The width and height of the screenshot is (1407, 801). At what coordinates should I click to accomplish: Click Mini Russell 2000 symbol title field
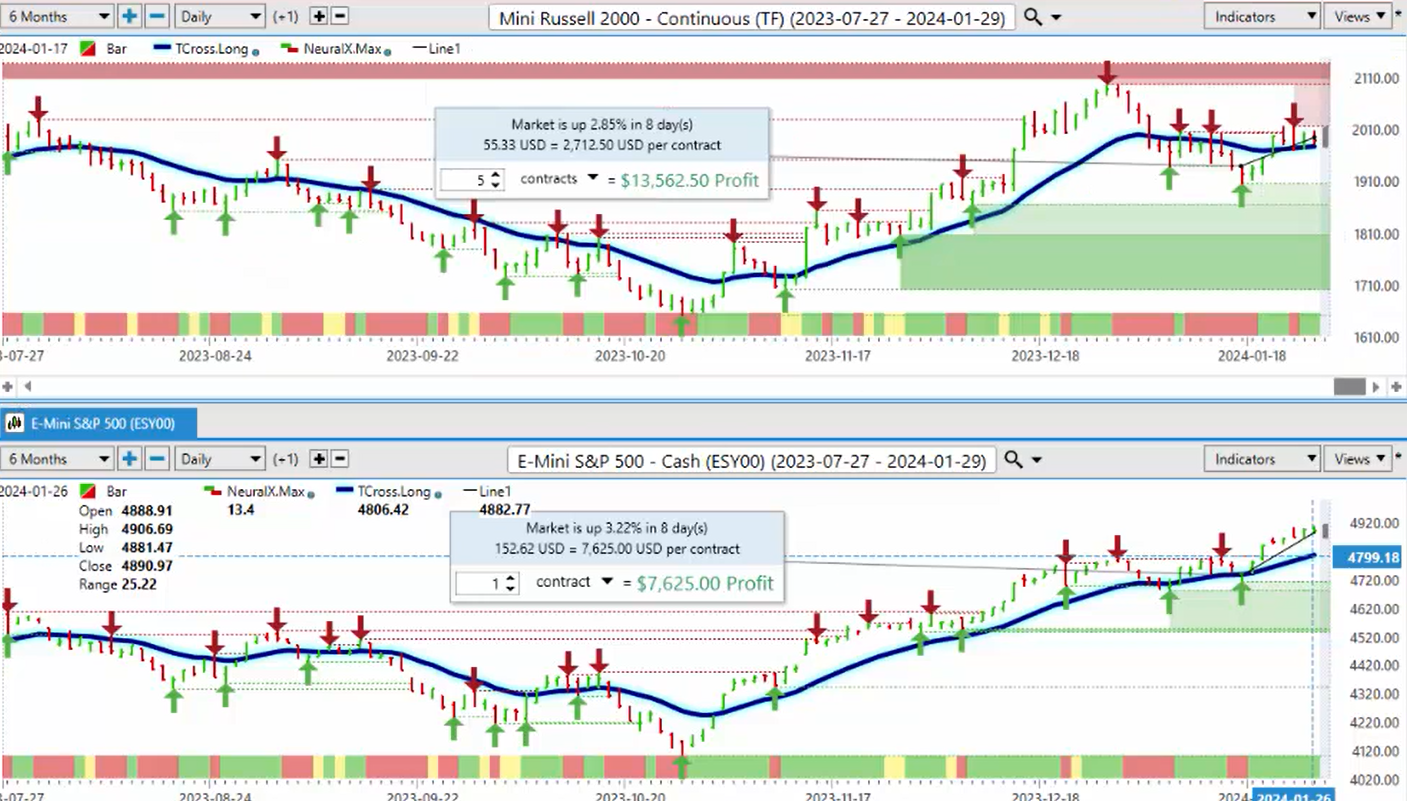click(x=753, y=17)
